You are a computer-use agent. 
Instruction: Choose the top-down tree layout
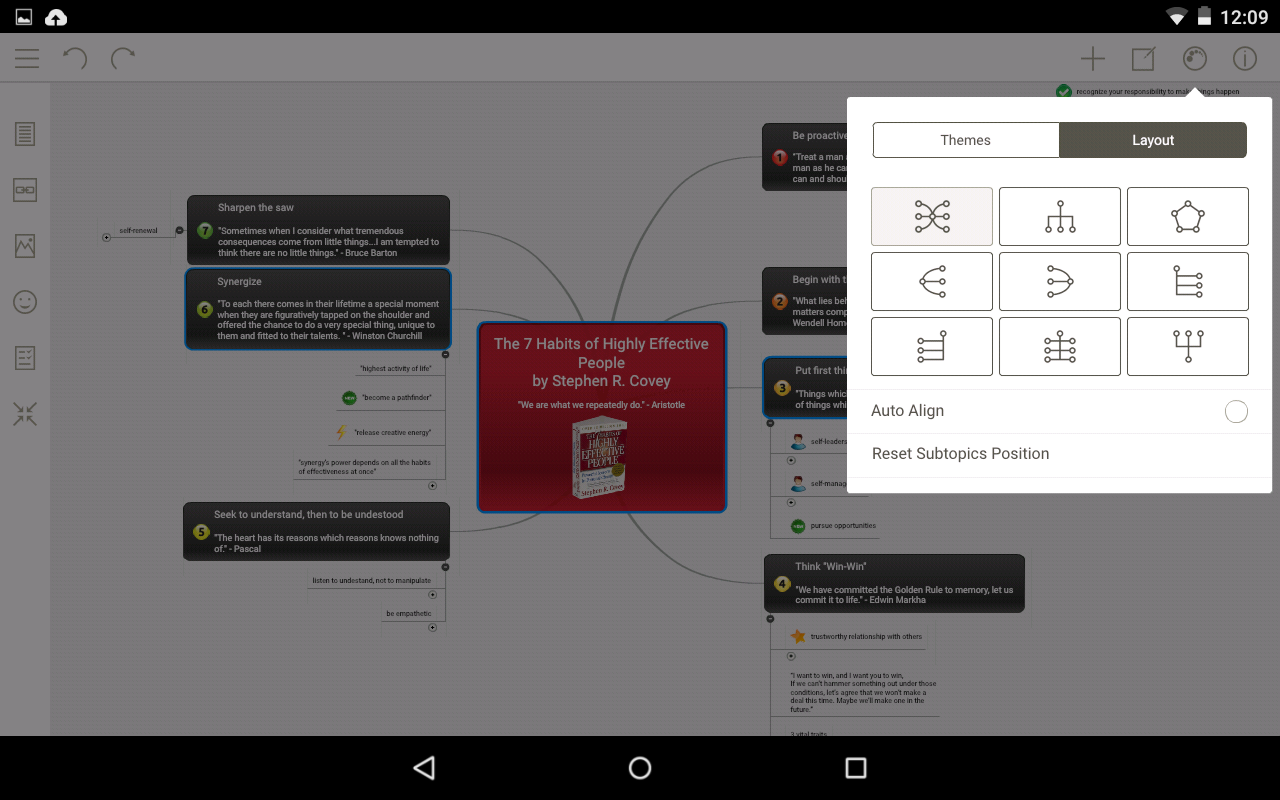pyautogui.click(x=1060, y=216)
